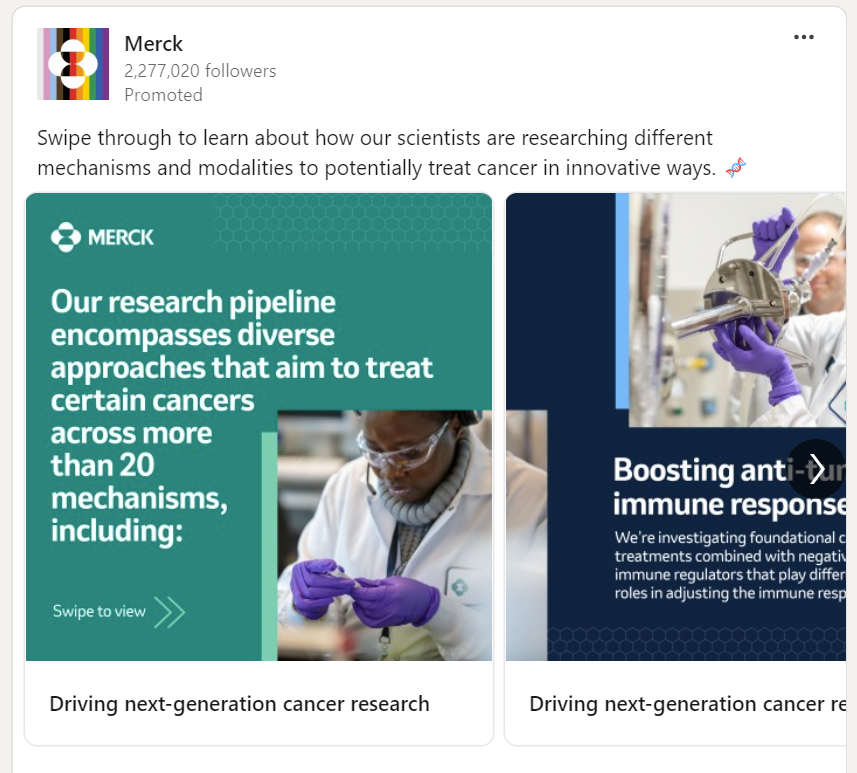Click the MERCK logo on the first carousel card

(100, 238)
